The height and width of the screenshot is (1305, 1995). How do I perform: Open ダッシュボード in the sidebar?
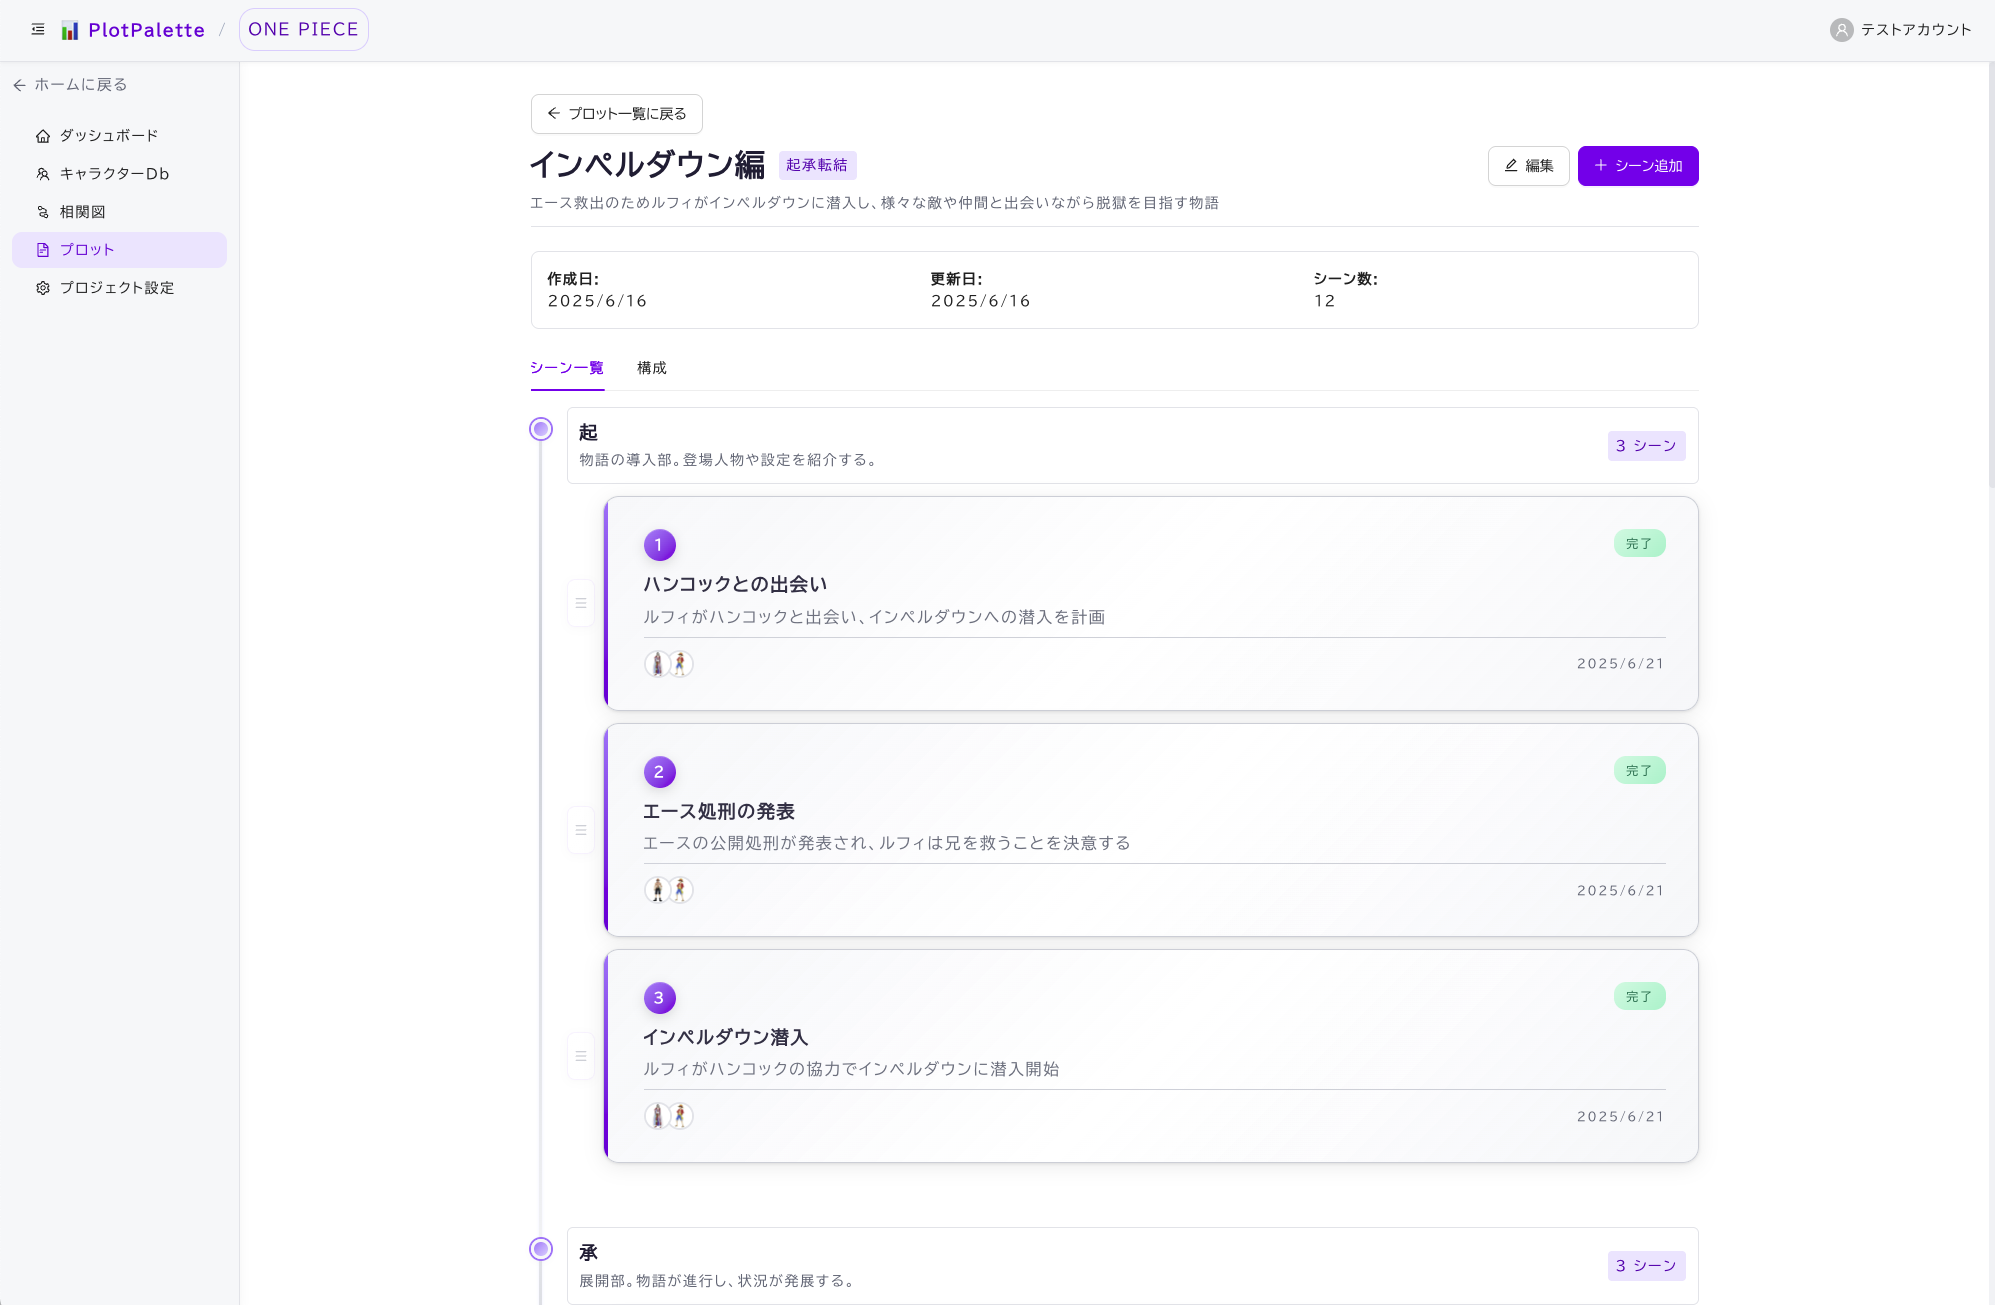click(x=119, y=136)
